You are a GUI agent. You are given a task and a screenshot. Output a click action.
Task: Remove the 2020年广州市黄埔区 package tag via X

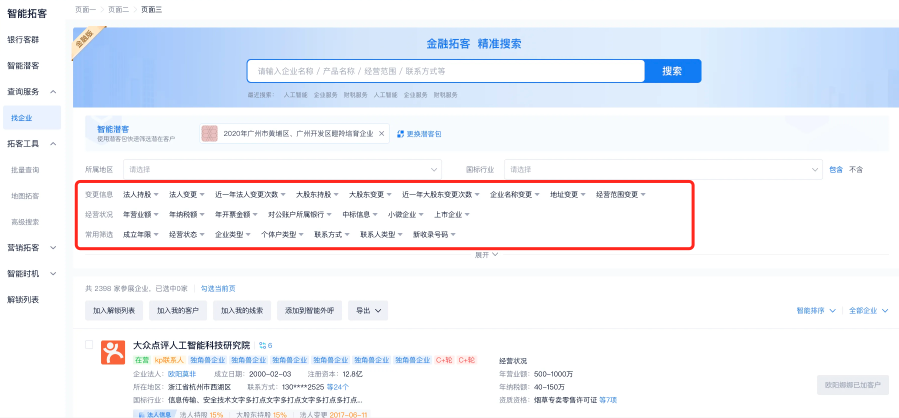(381, 133)
